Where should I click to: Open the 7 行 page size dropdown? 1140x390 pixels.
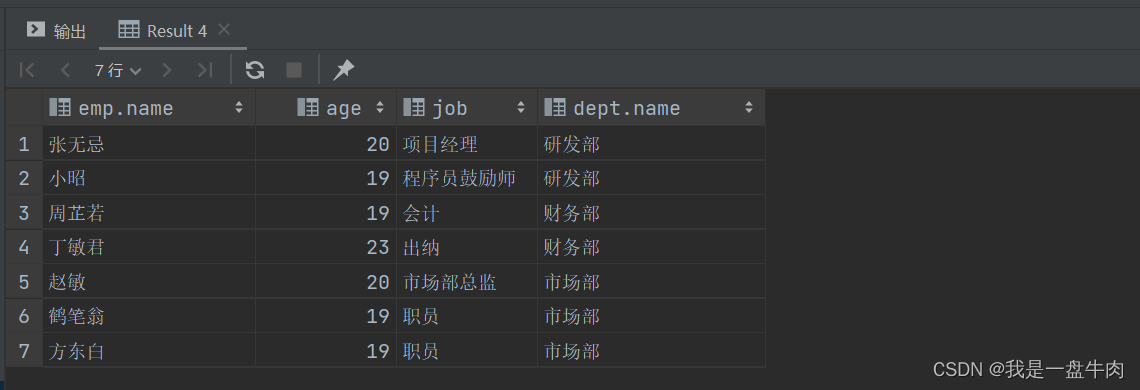[118, 70]
